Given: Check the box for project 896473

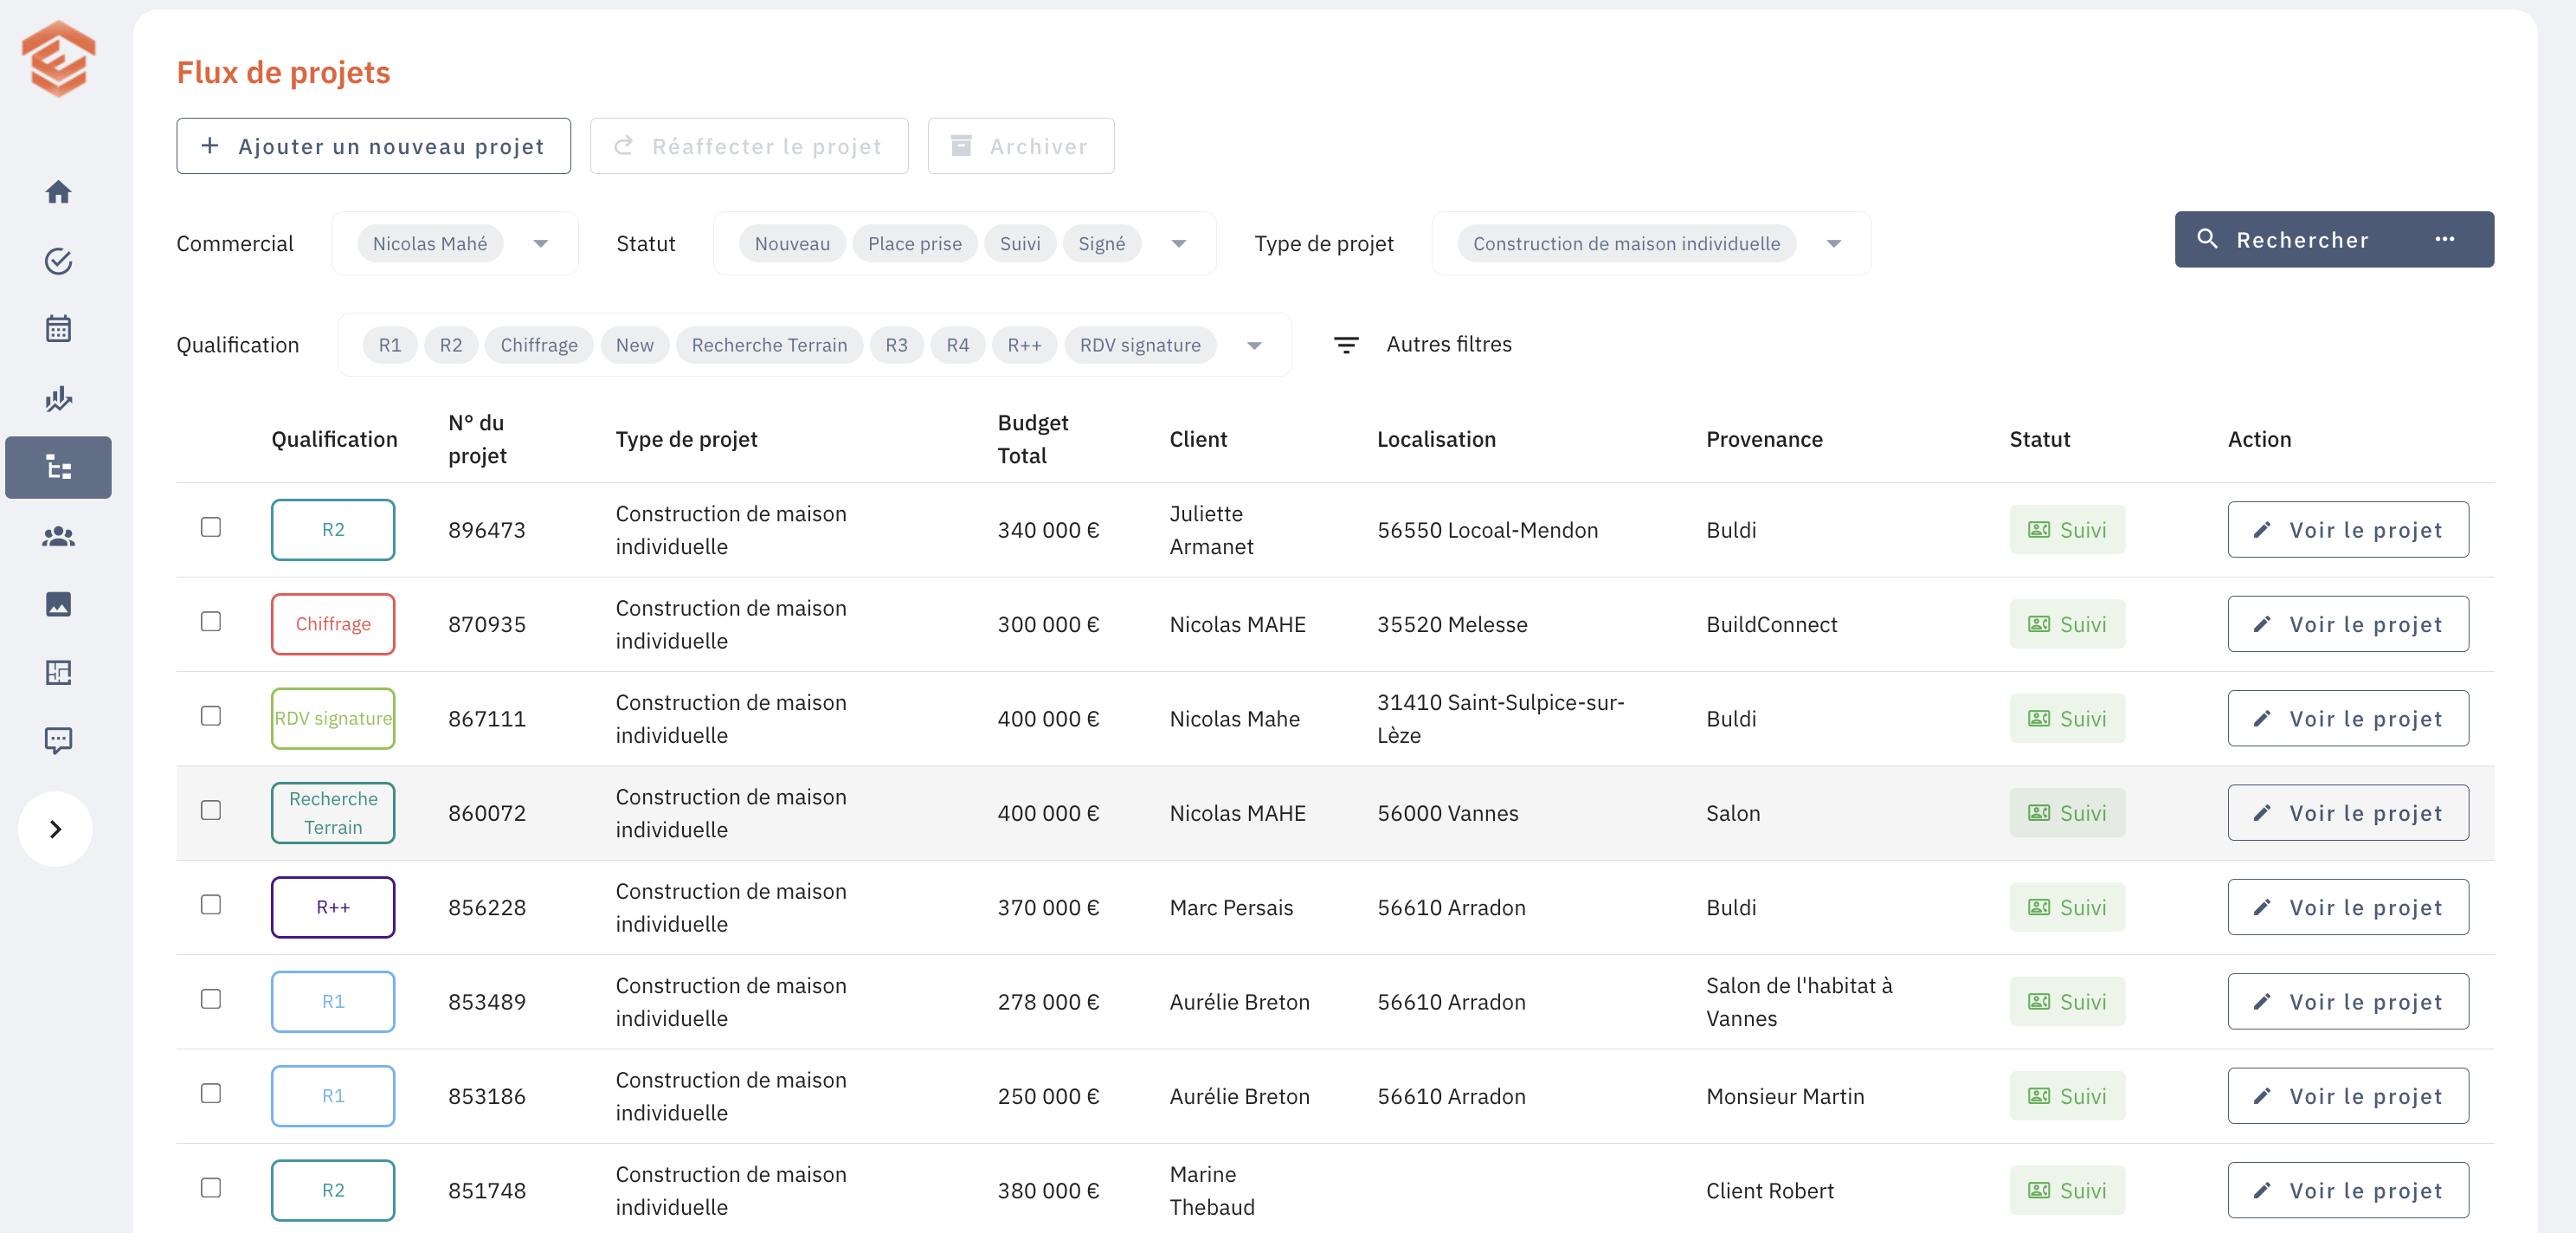Looking at the screenshot, I should point(210,527).
